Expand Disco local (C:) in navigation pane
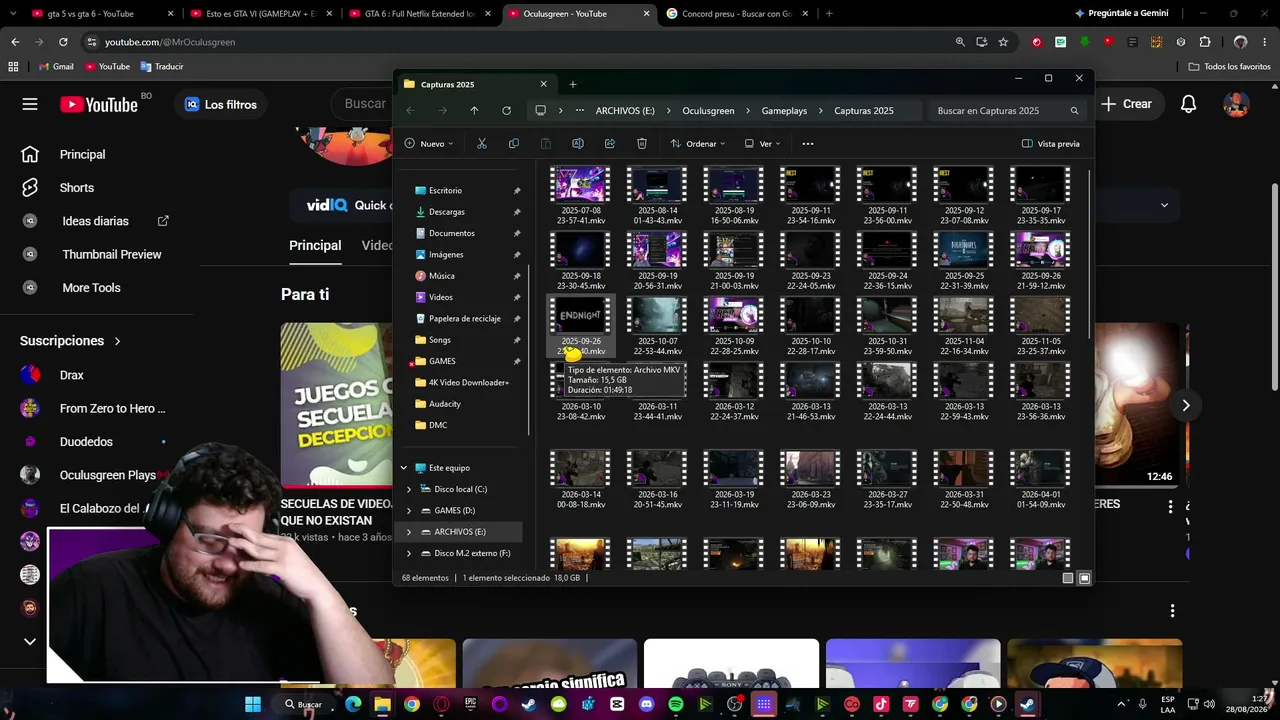This screenshot has height=720, width=1280. (x=409, y=489)
